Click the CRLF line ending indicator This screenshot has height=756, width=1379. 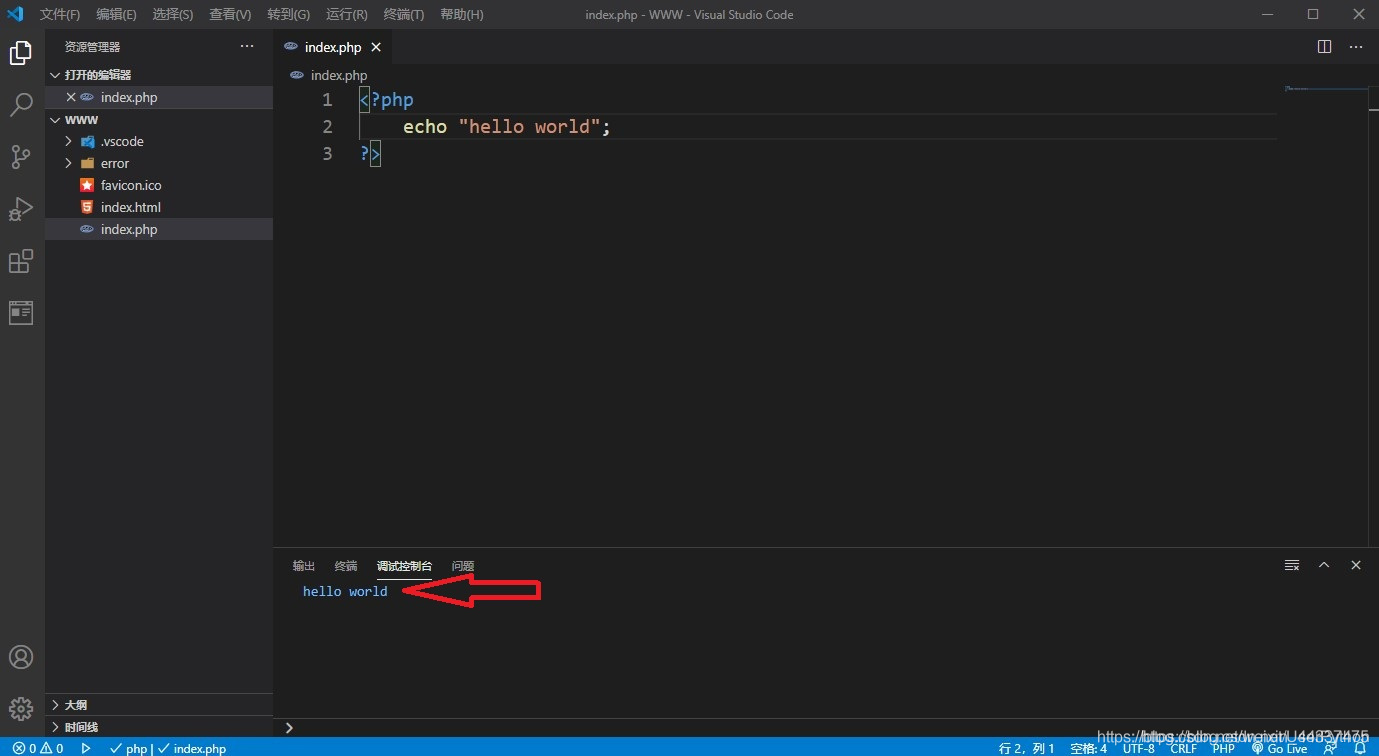coord(1183,748)
